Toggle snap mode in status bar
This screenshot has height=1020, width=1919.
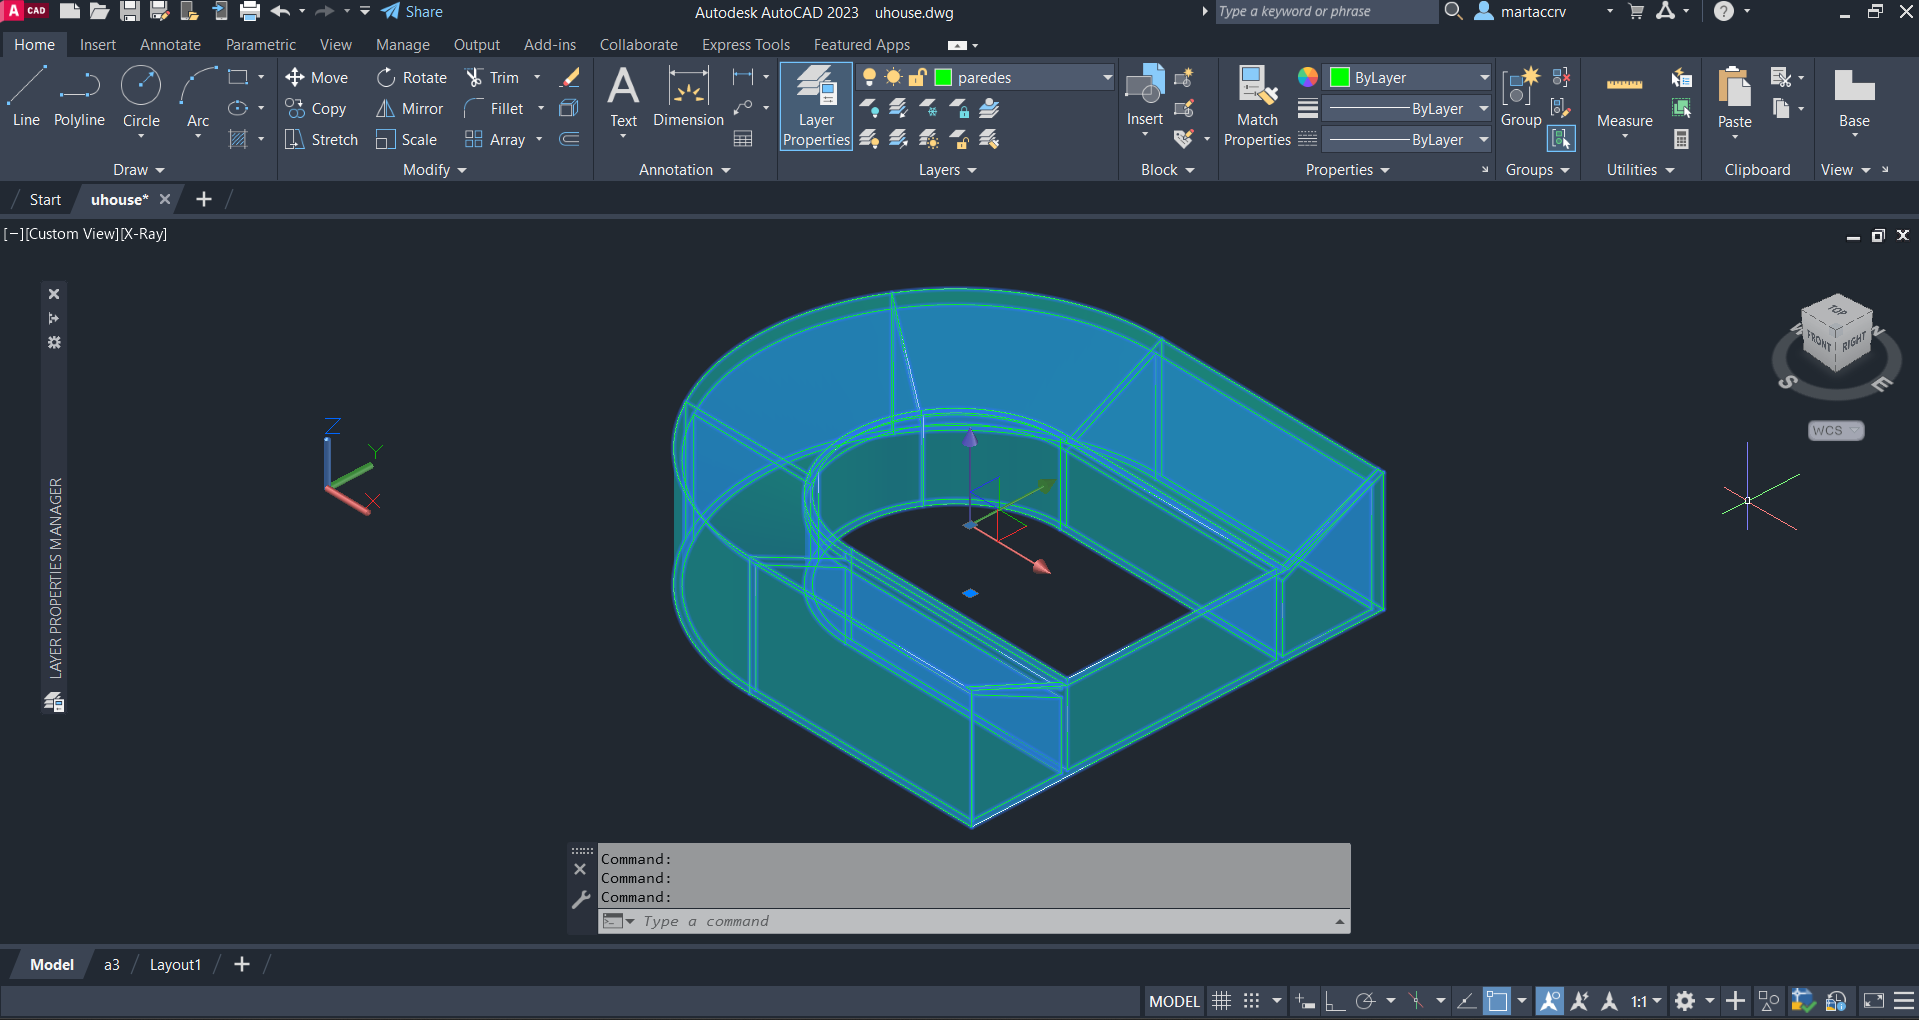click(1252, 1001)
